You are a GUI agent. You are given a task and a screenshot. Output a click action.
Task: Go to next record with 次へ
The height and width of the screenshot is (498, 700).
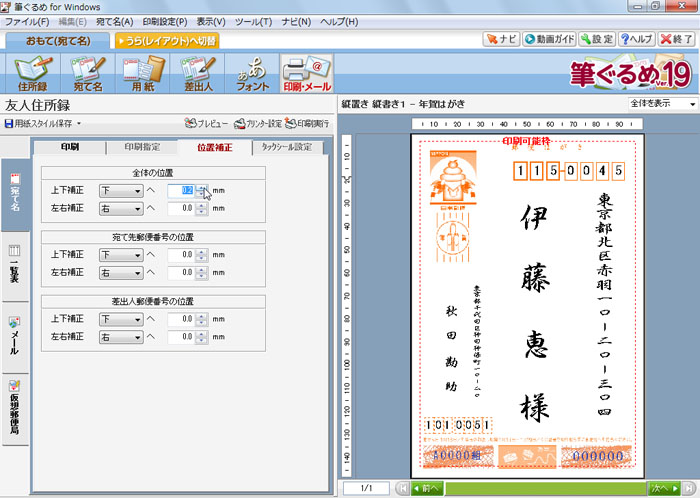[x=662, y=489]
